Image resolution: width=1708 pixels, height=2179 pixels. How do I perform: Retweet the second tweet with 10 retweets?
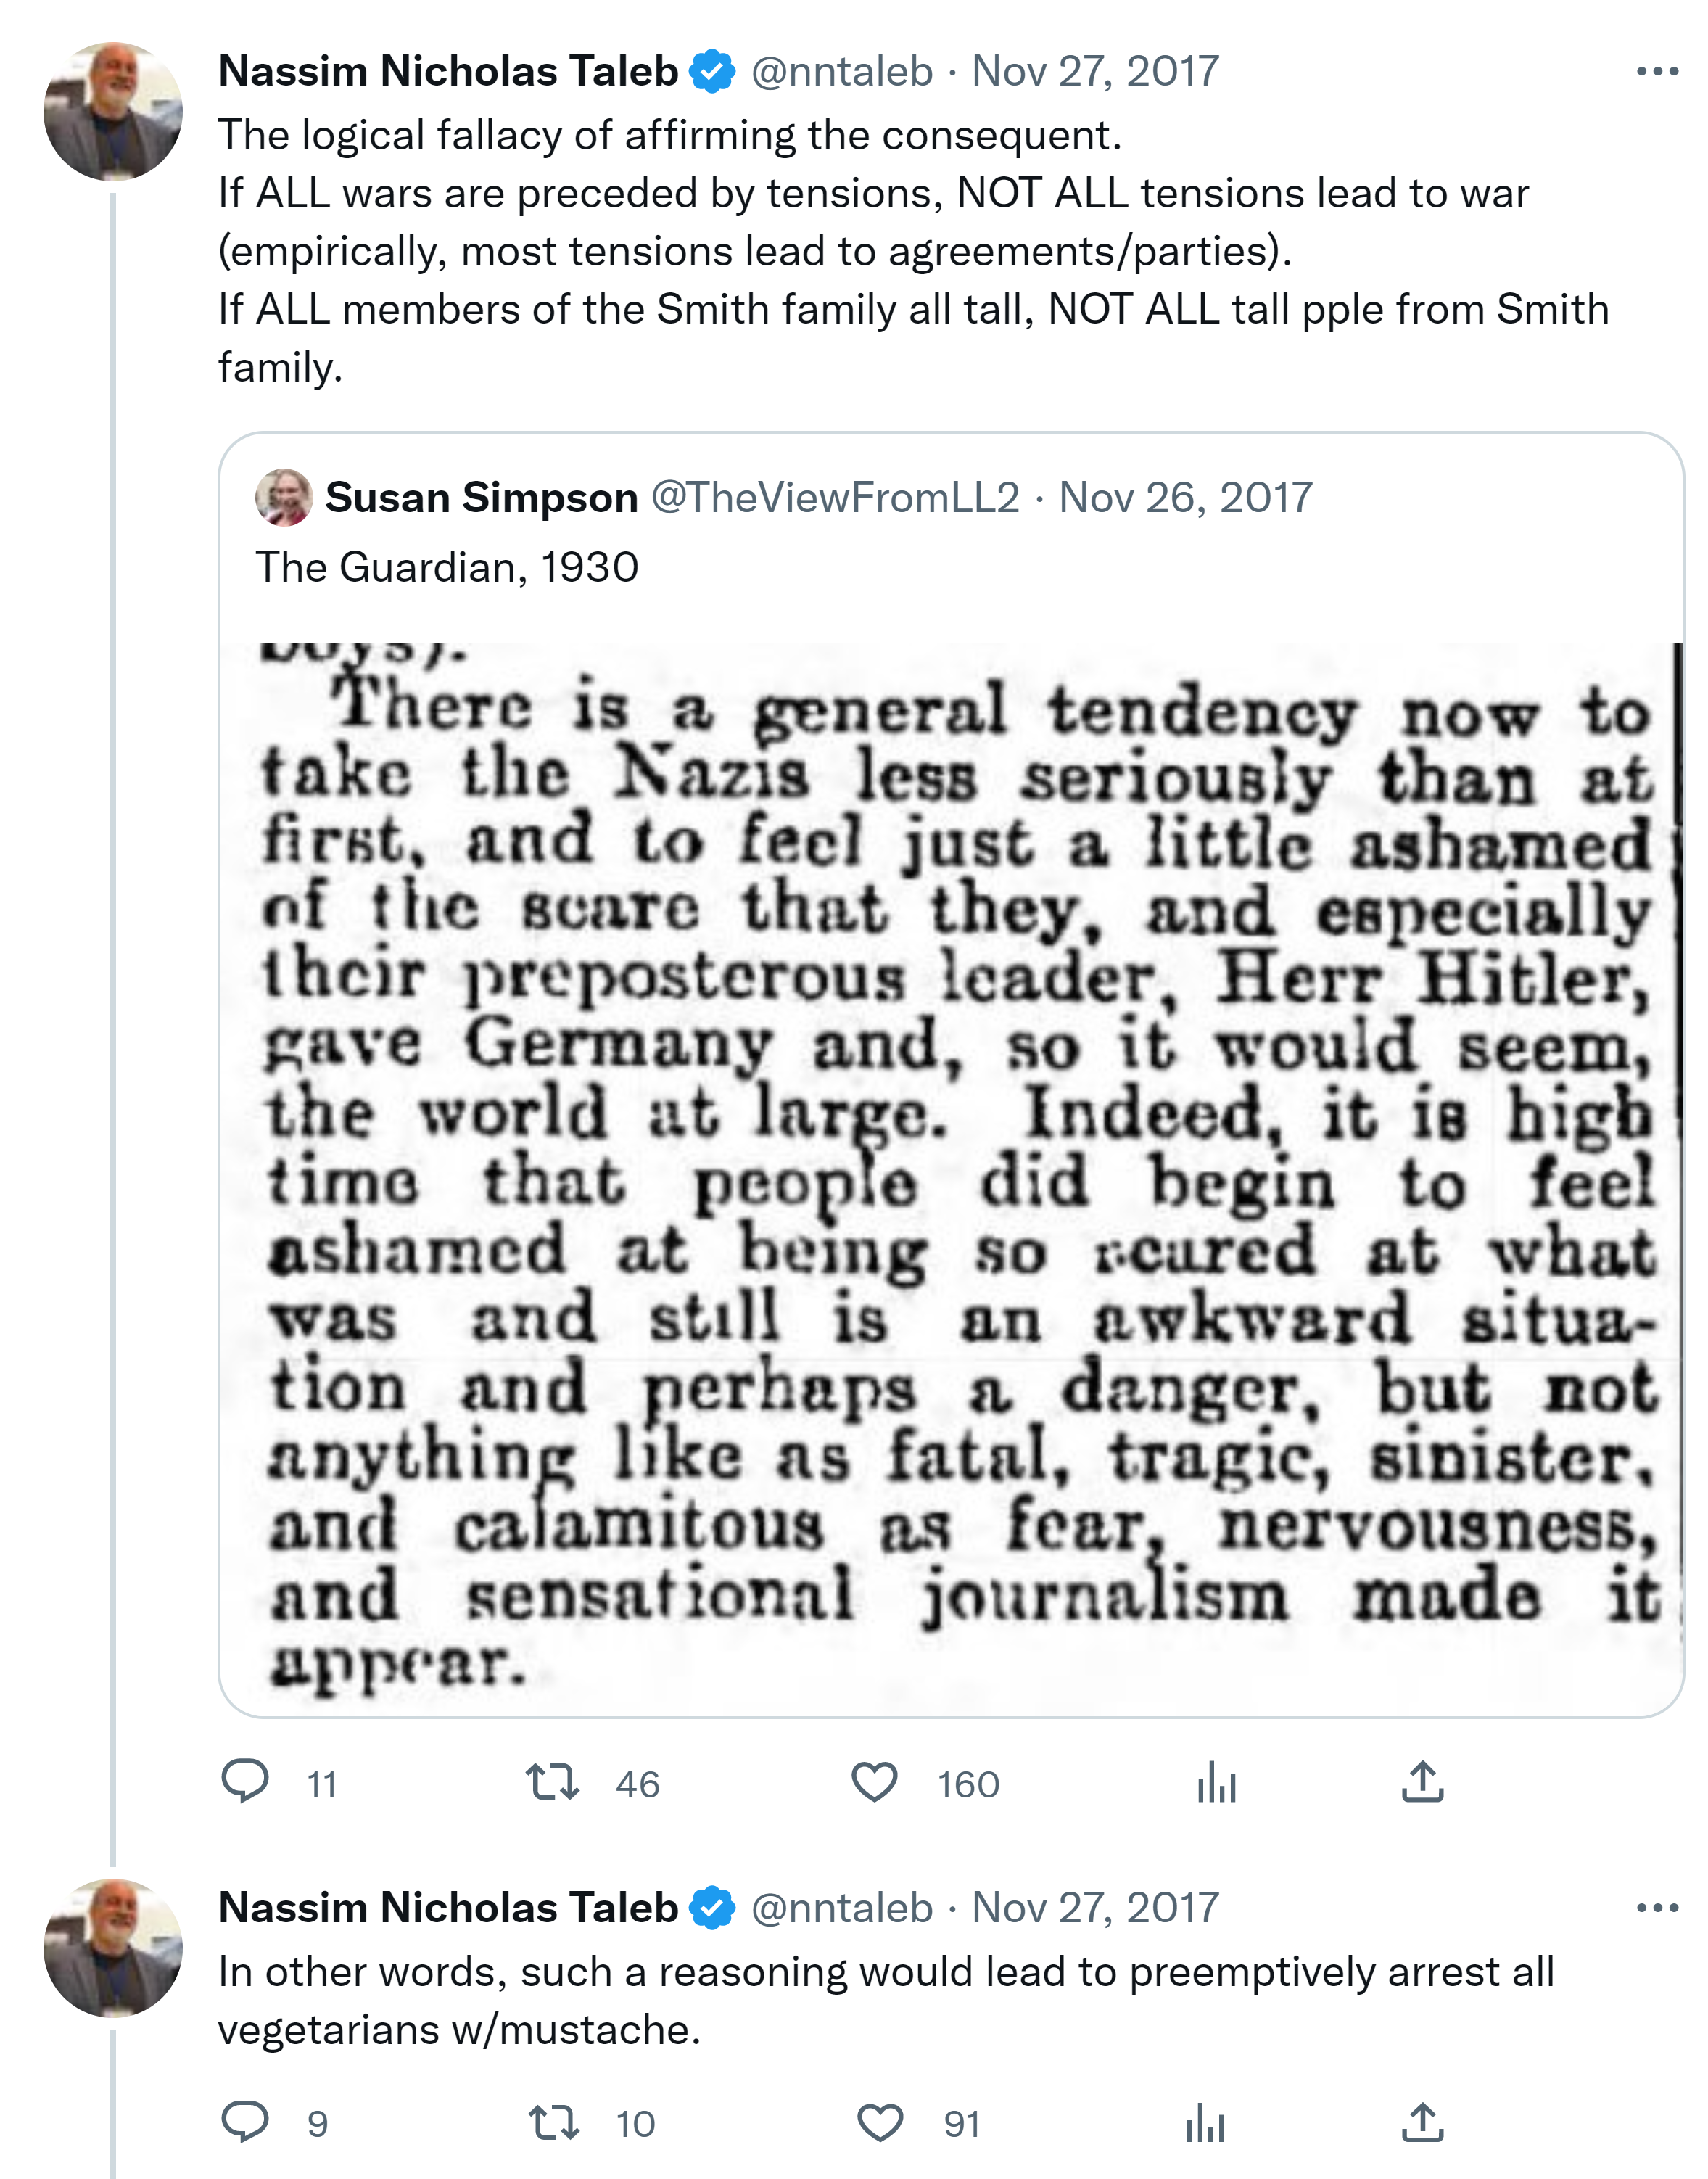pos(553,2122)
